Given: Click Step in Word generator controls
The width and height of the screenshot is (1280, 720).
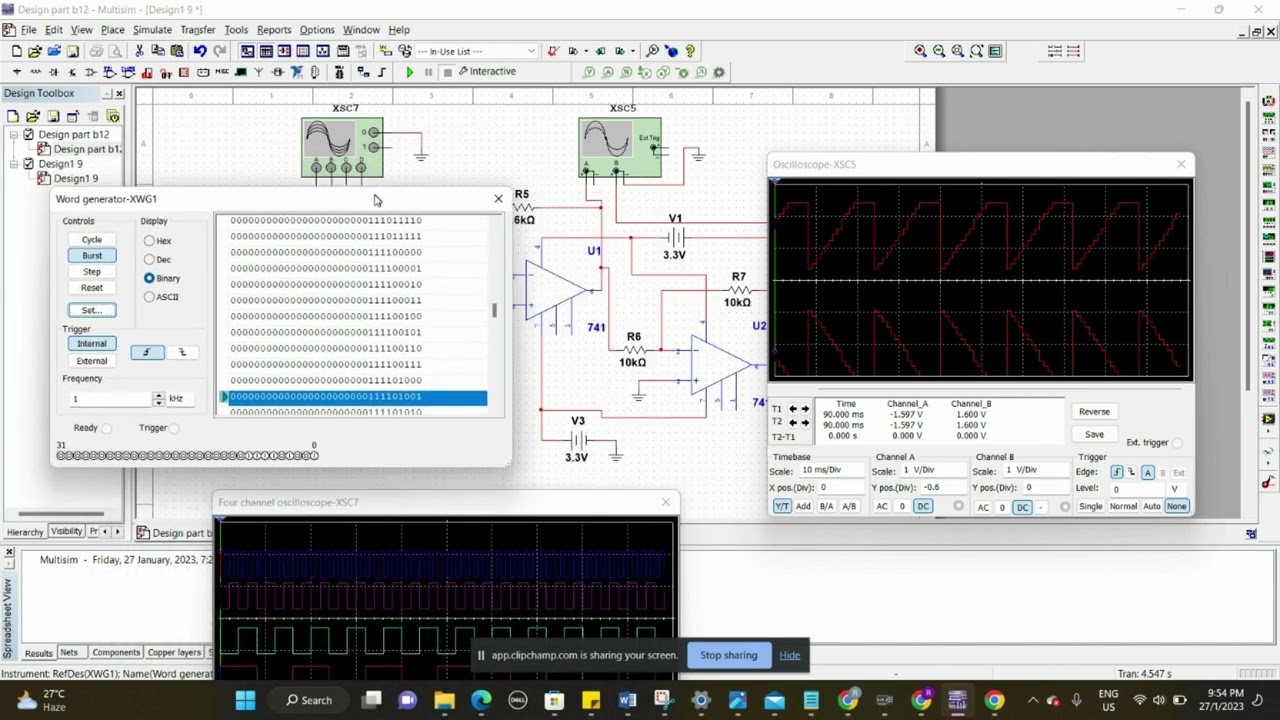Looking at the screenshot, I should (92, 272).
